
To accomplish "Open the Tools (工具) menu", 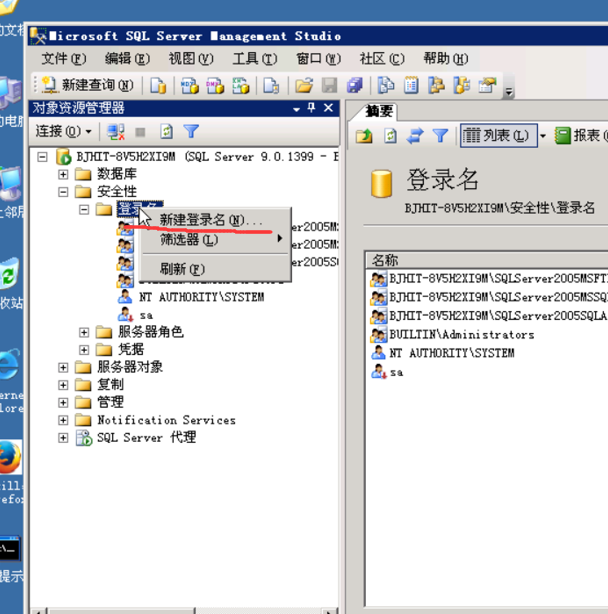I will click(255, 59).
